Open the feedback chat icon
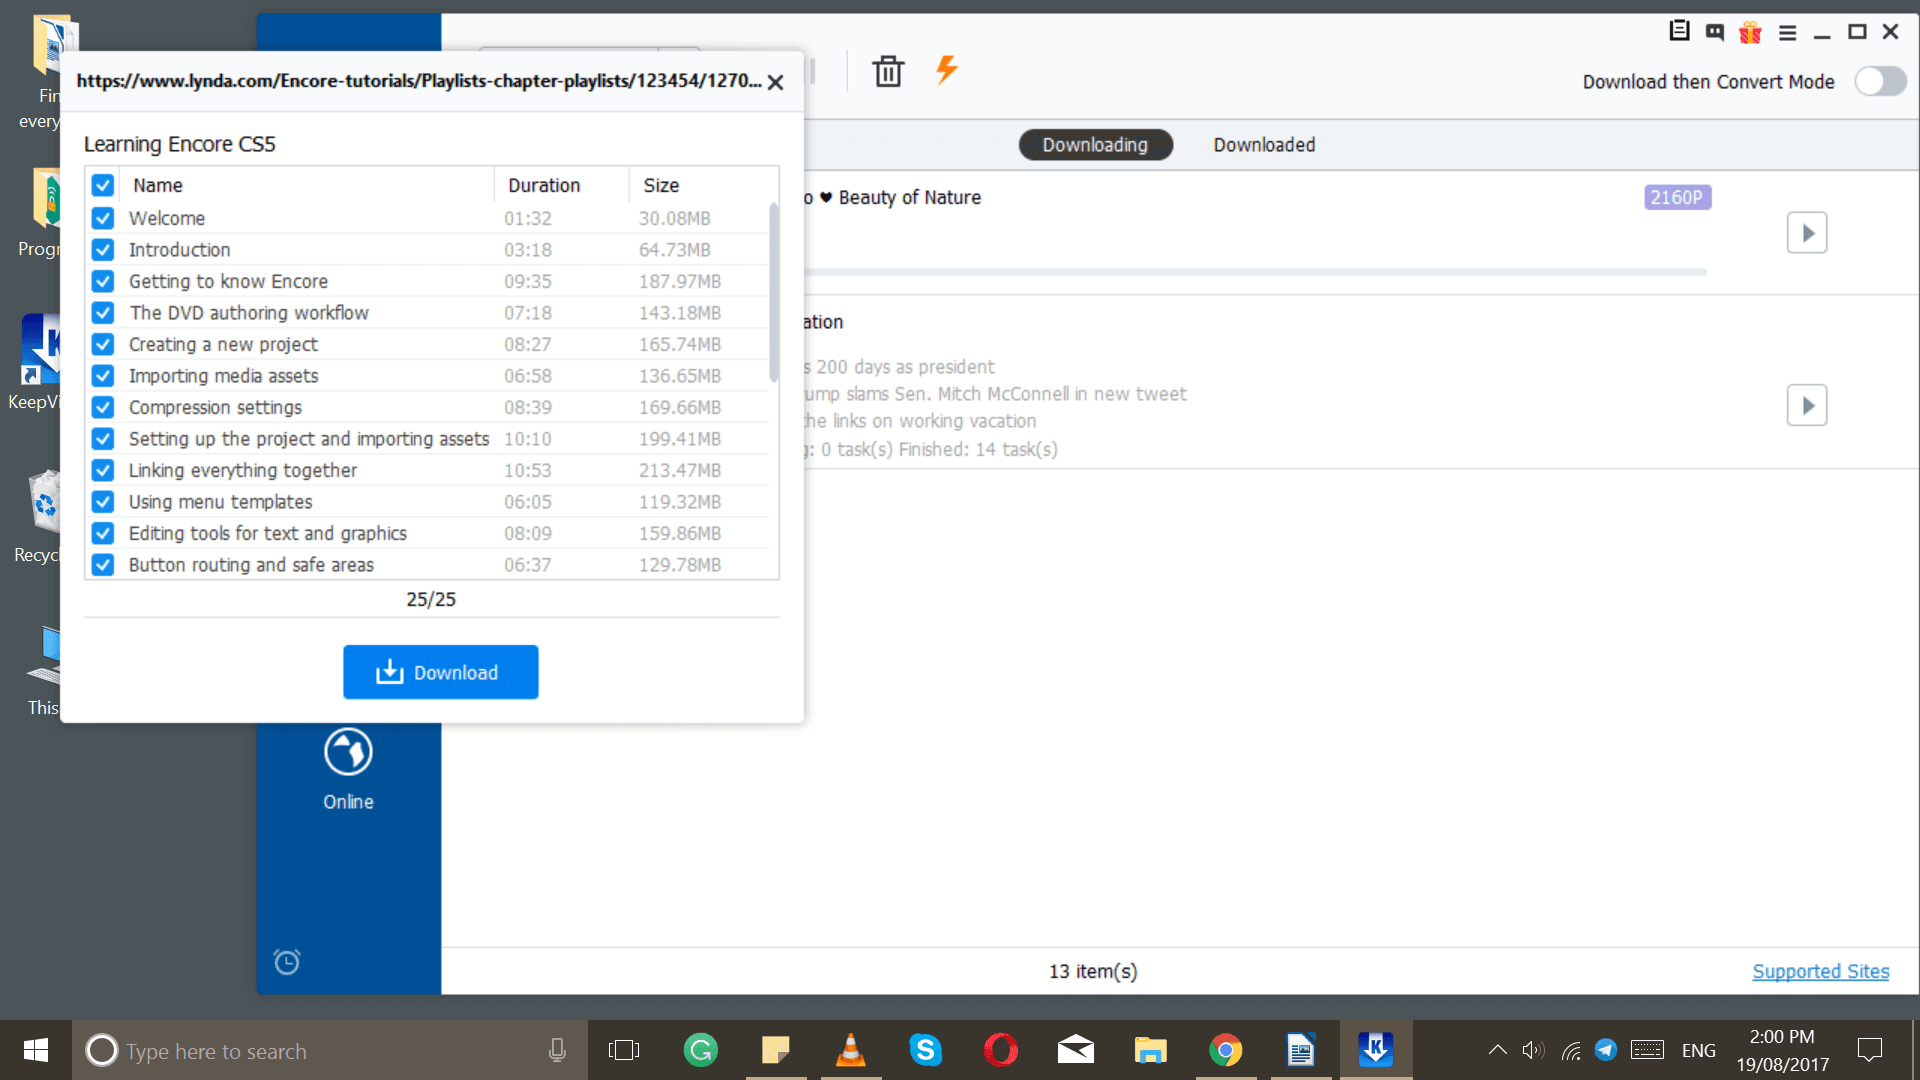The image size is (1920, 1080). pyautogui.click(x=1715, y=32)
